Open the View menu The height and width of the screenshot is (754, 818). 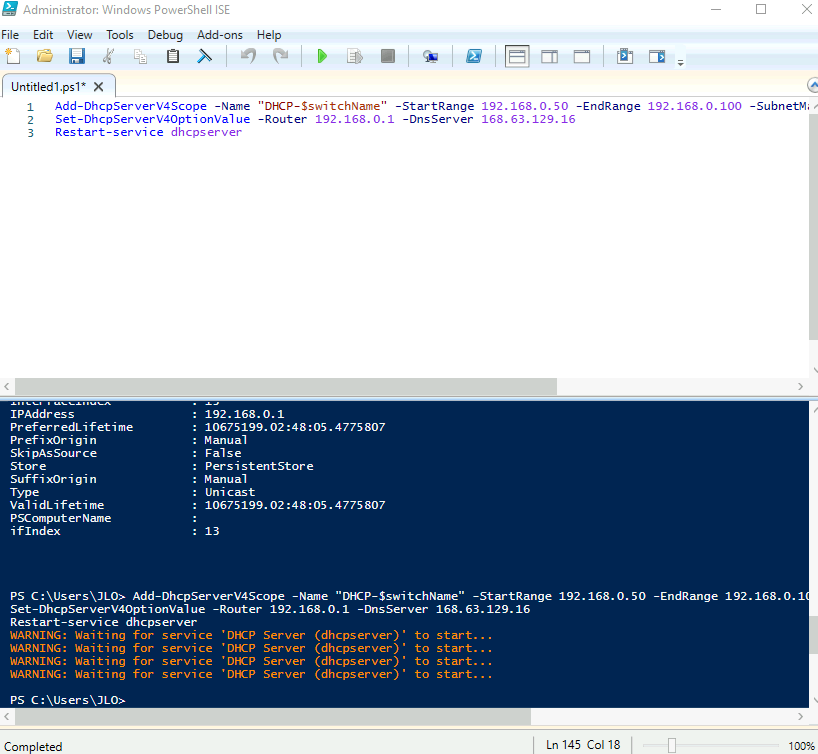click(x=79, y=35)
